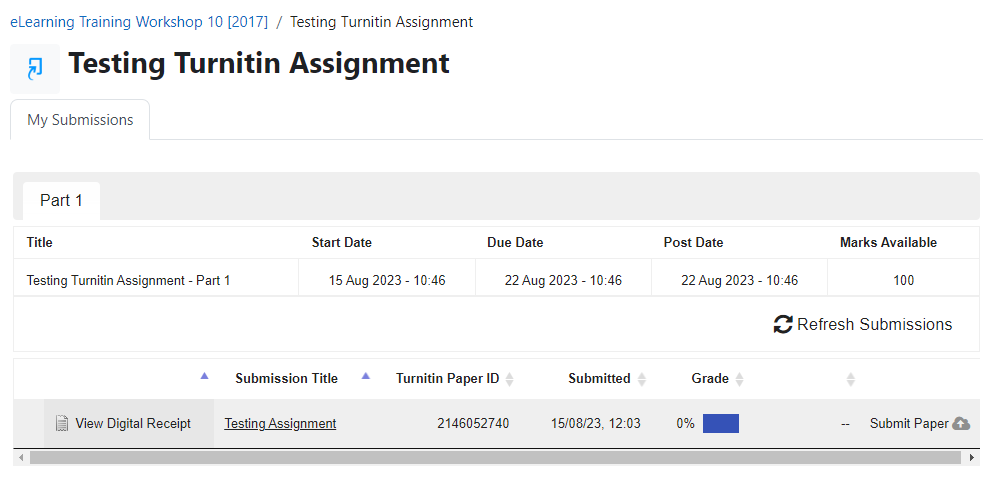Click sort arrows on unlabeled last column
The width and height of the screenshot is (998, 482).
tap(851, 379)
